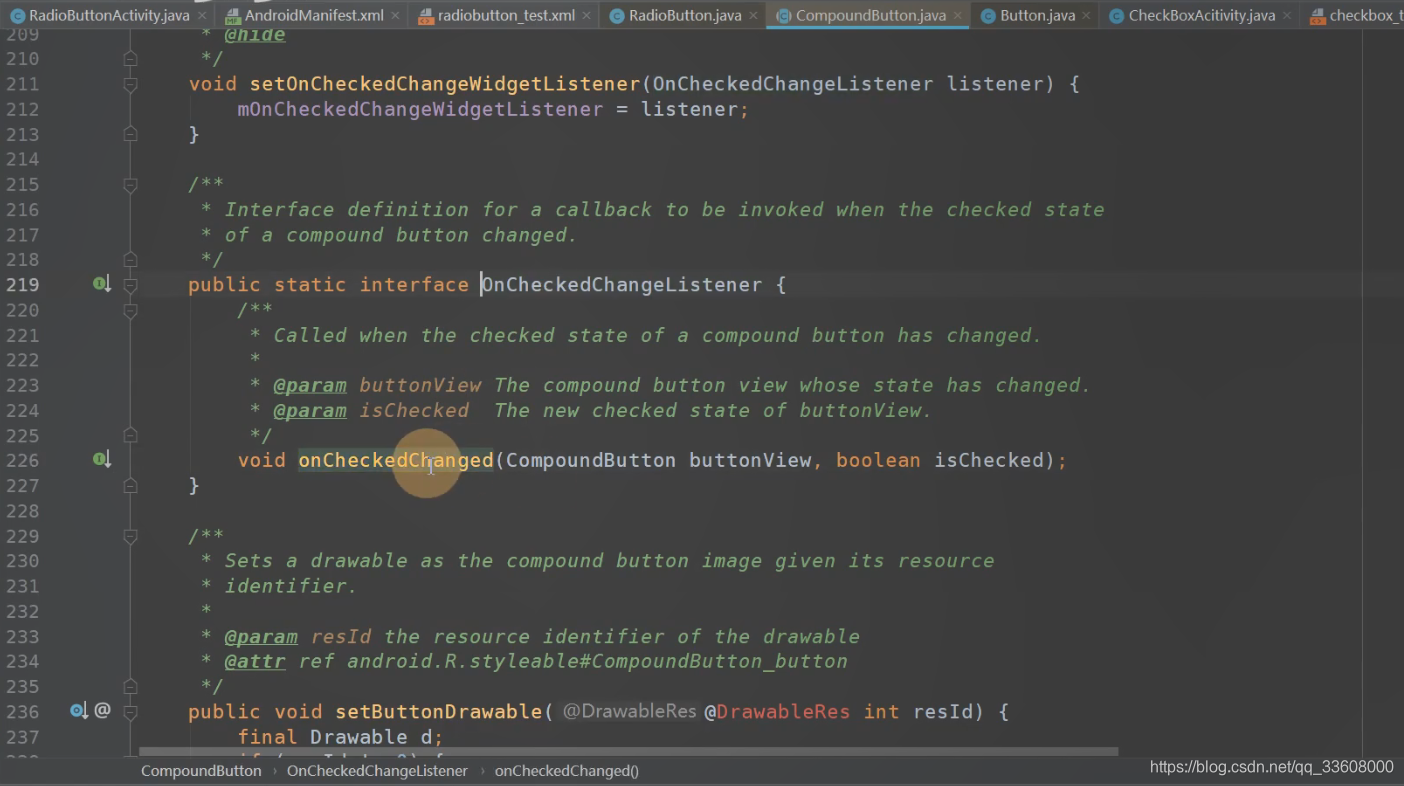
Task: Click the fold end marker at line 213
Action: 130,134
